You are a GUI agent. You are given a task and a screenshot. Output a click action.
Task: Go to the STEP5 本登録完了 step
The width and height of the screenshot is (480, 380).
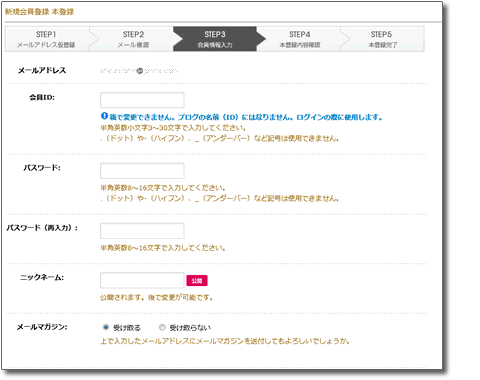point(382,39)
